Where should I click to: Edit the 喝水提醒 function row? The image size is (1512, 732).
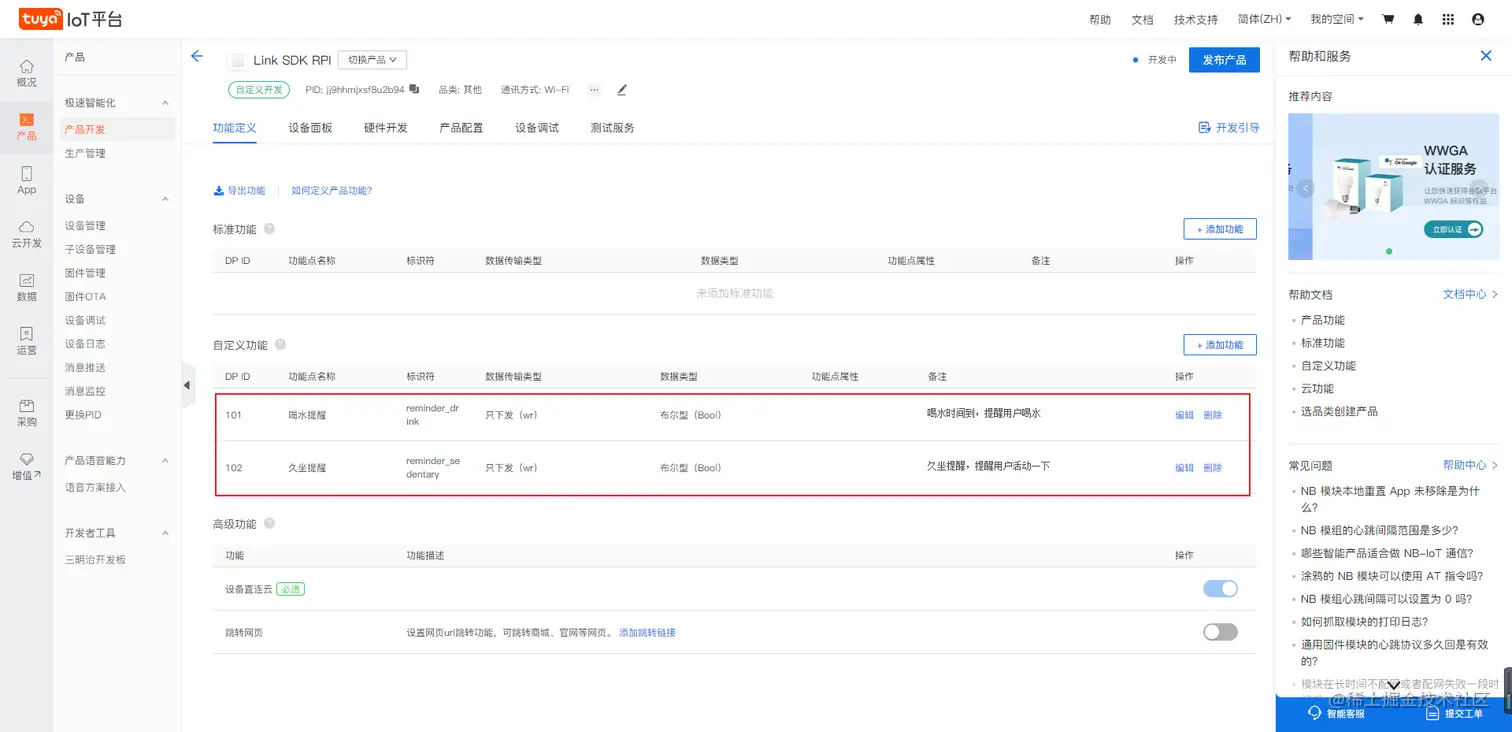click(1184, 415)
